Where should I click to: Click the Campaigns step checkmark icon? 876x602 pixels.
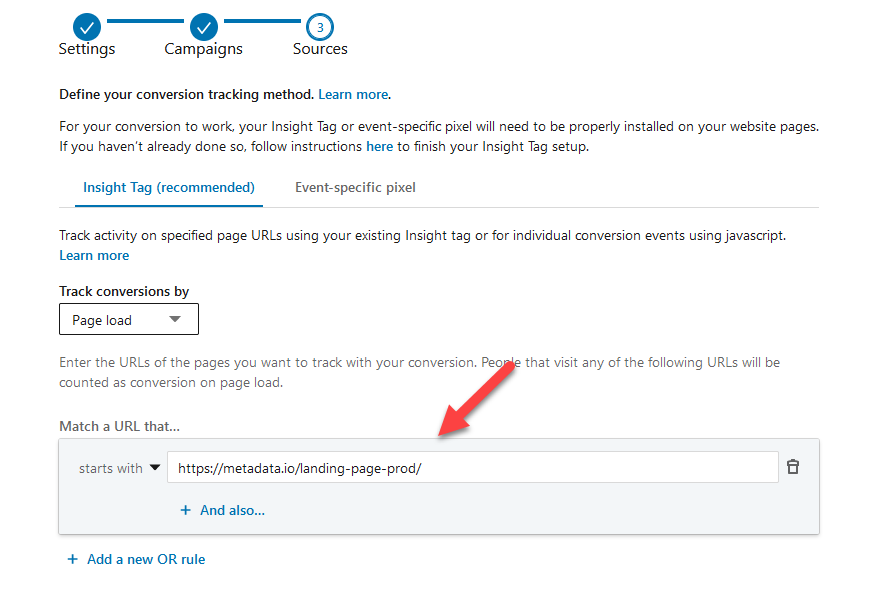tap(203, 27)
